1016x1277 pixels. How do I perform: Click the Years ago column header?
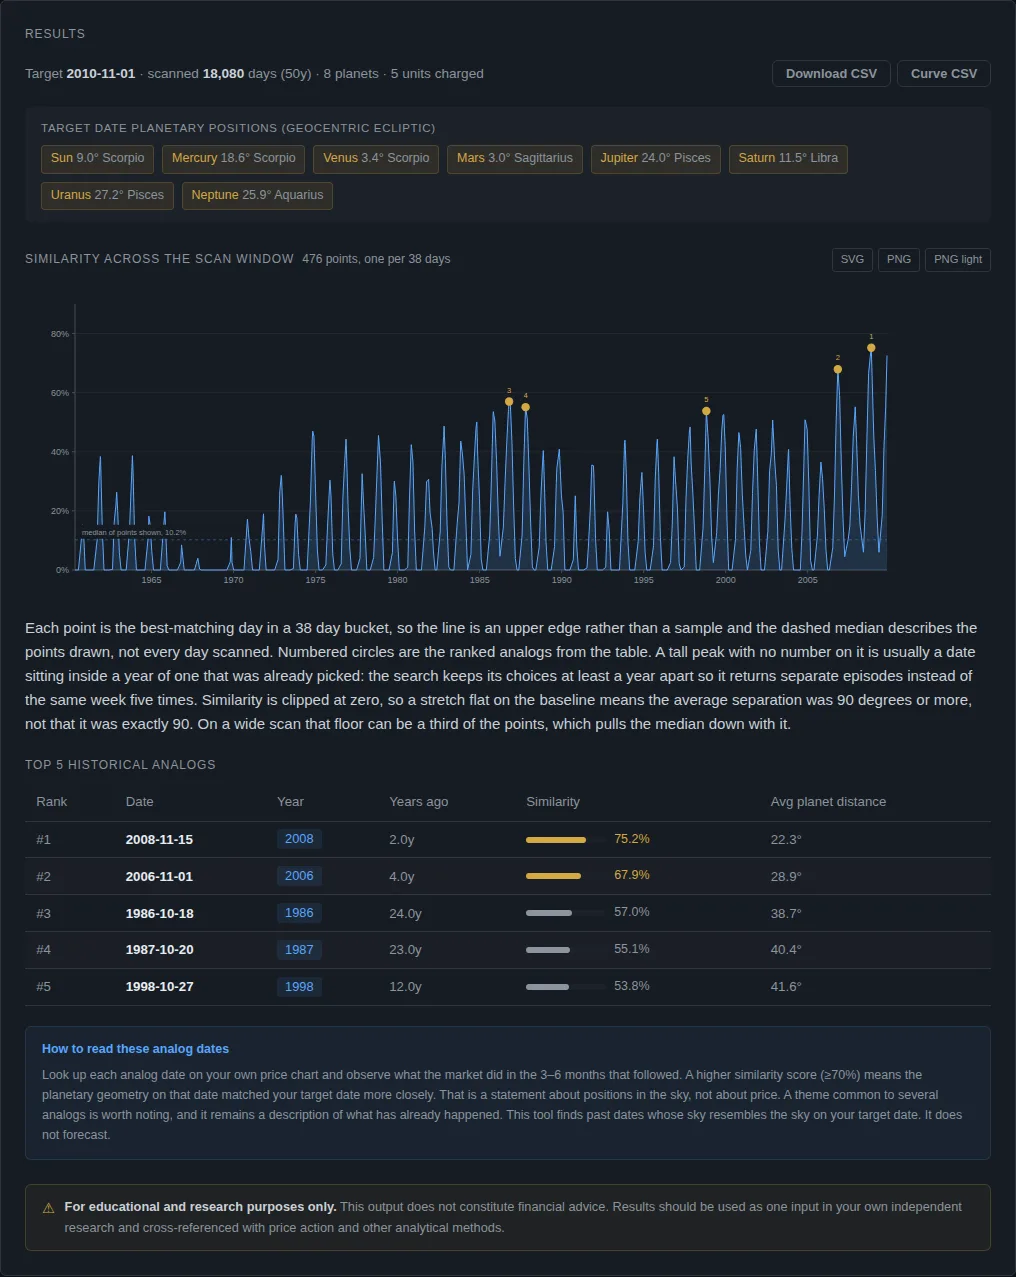coord(419,802)
